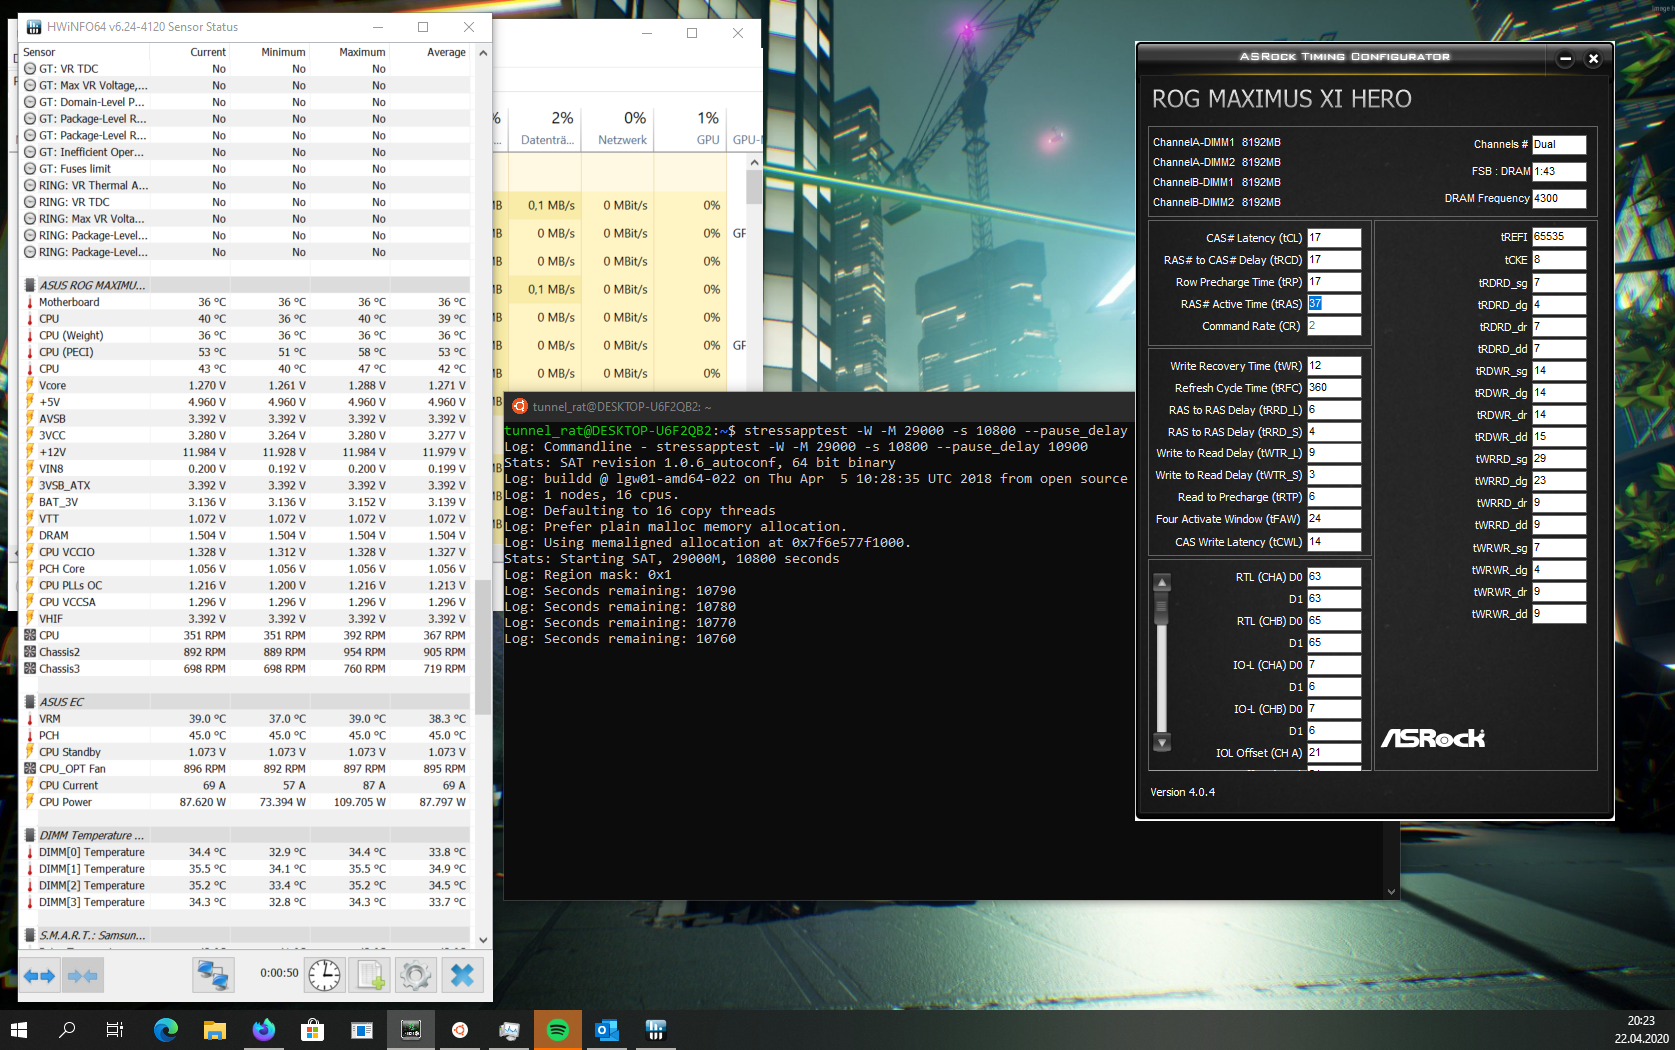Click the RAS# Active Time (tRAS) field
This screenshot has width=1675, height=1050.
tap(1334, 304)
